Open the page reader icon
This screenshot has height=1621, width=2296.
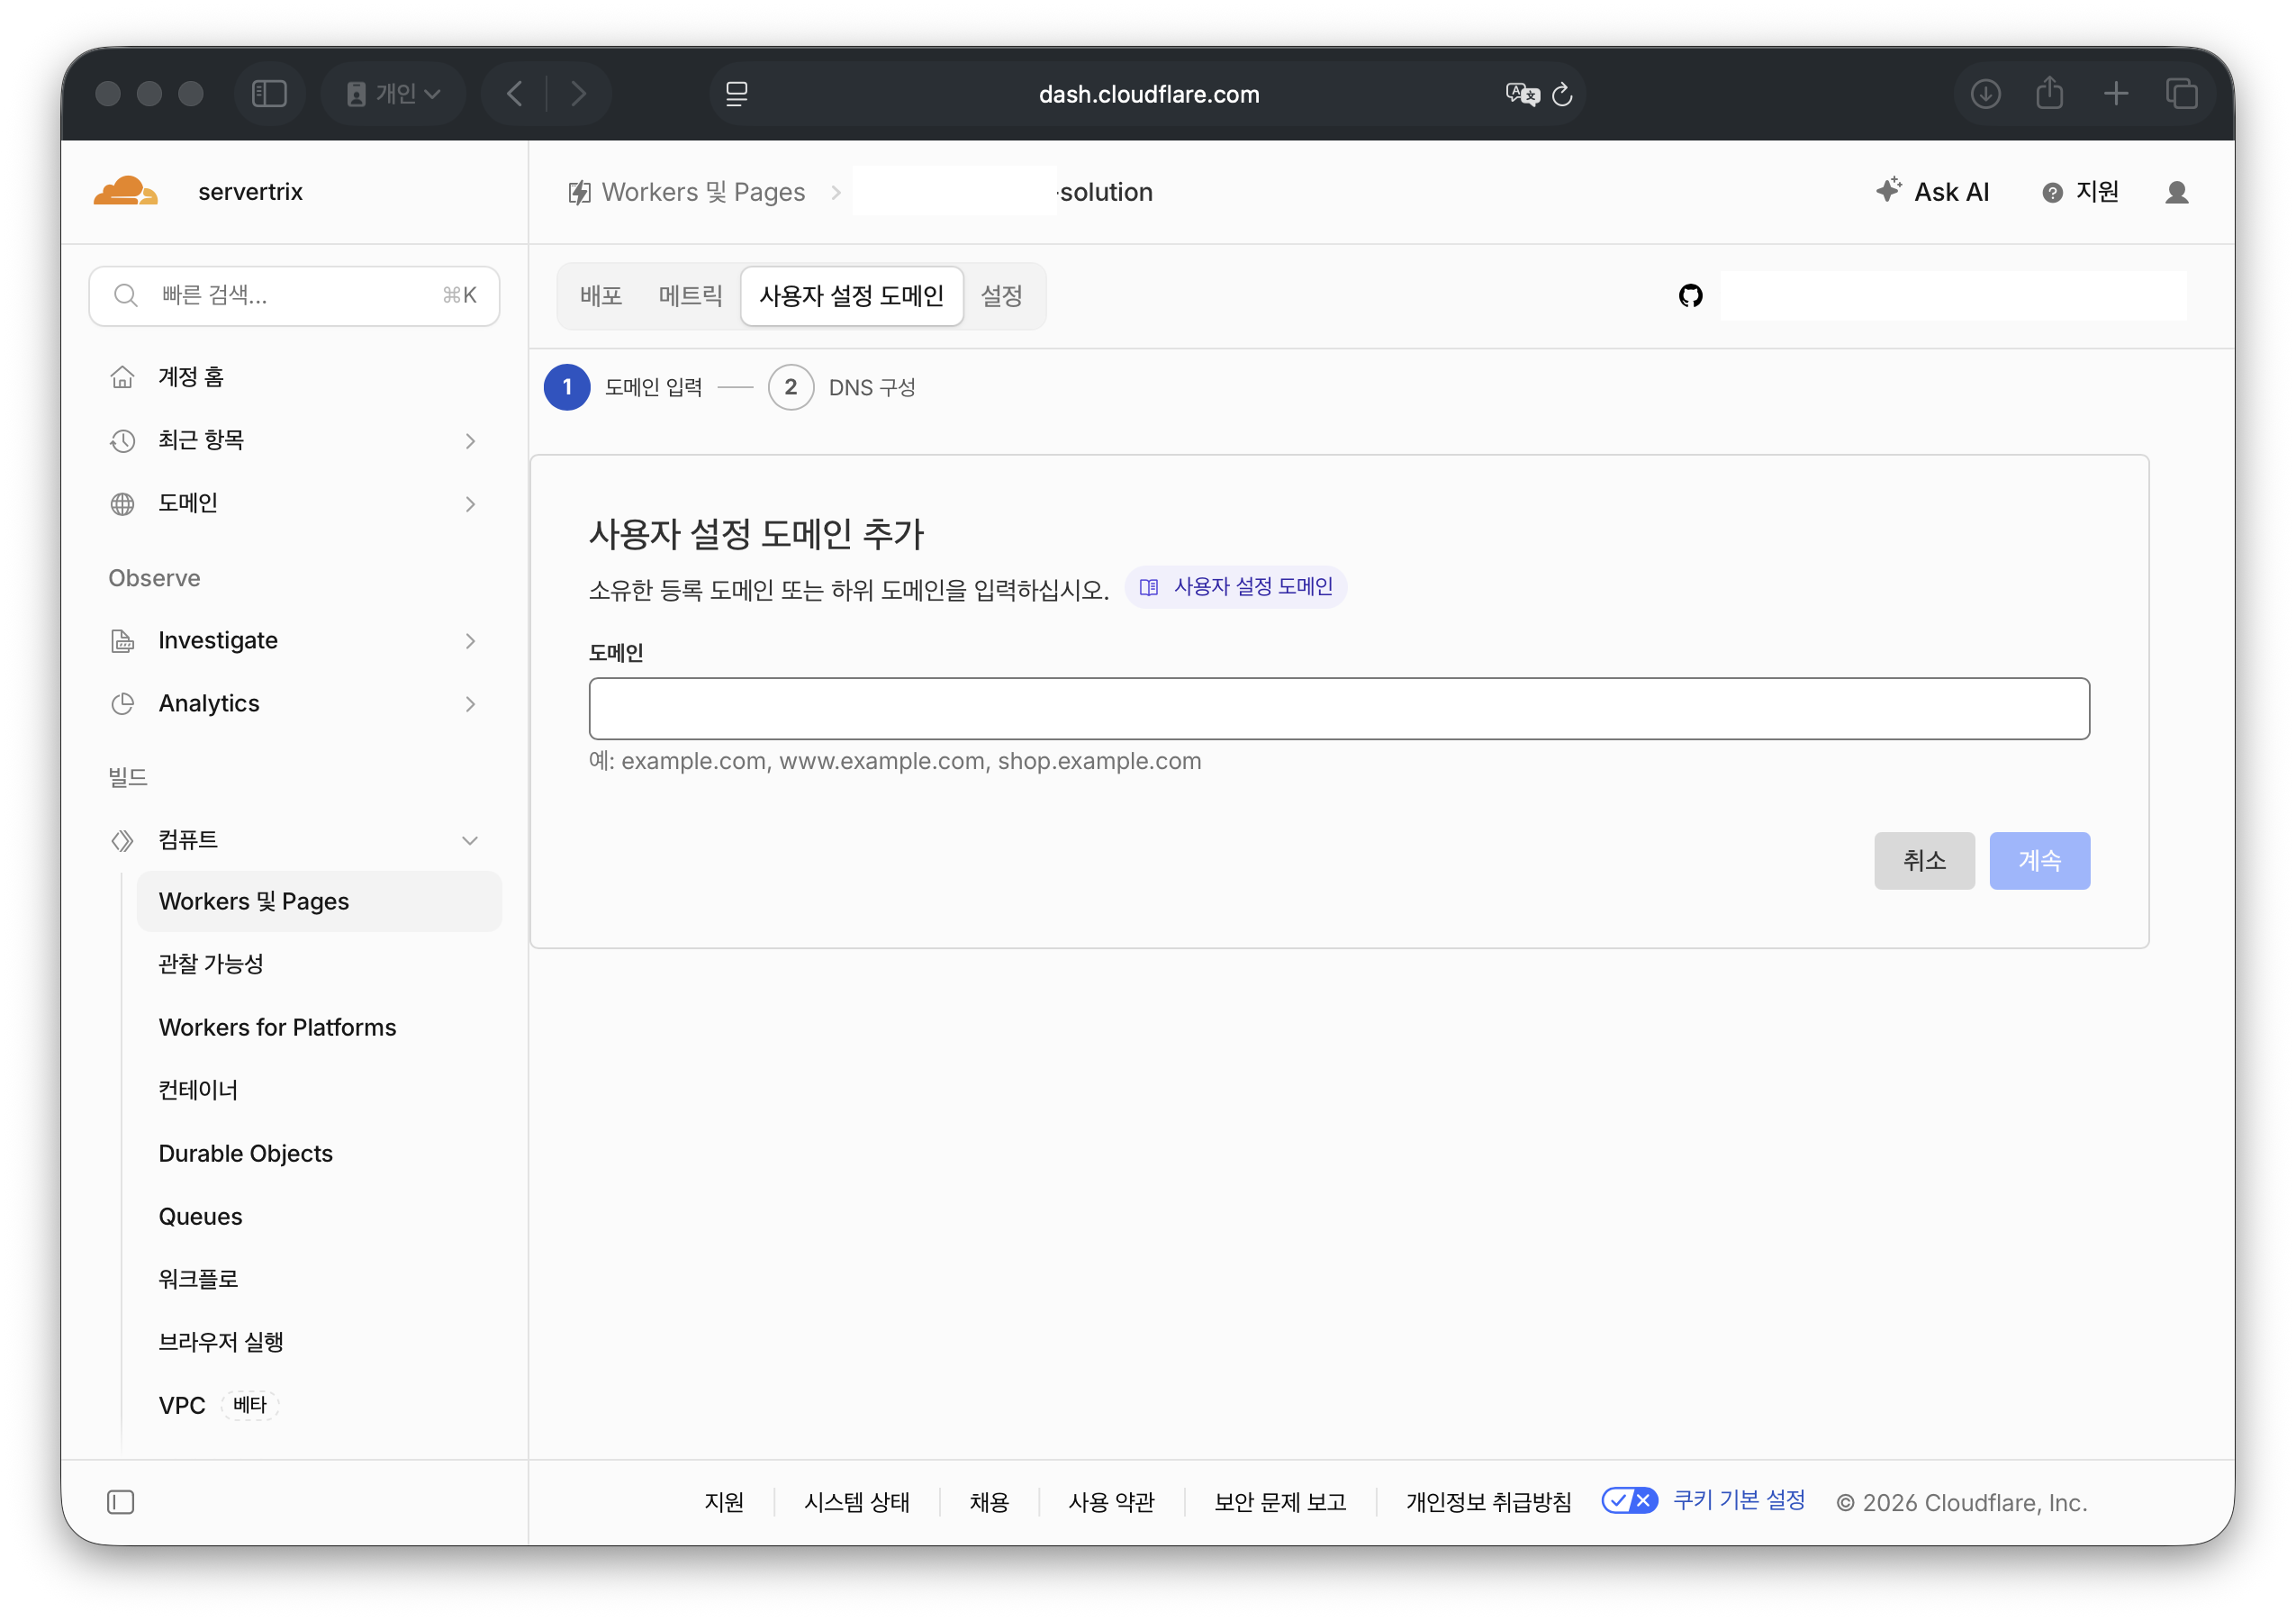pos(737,94)
